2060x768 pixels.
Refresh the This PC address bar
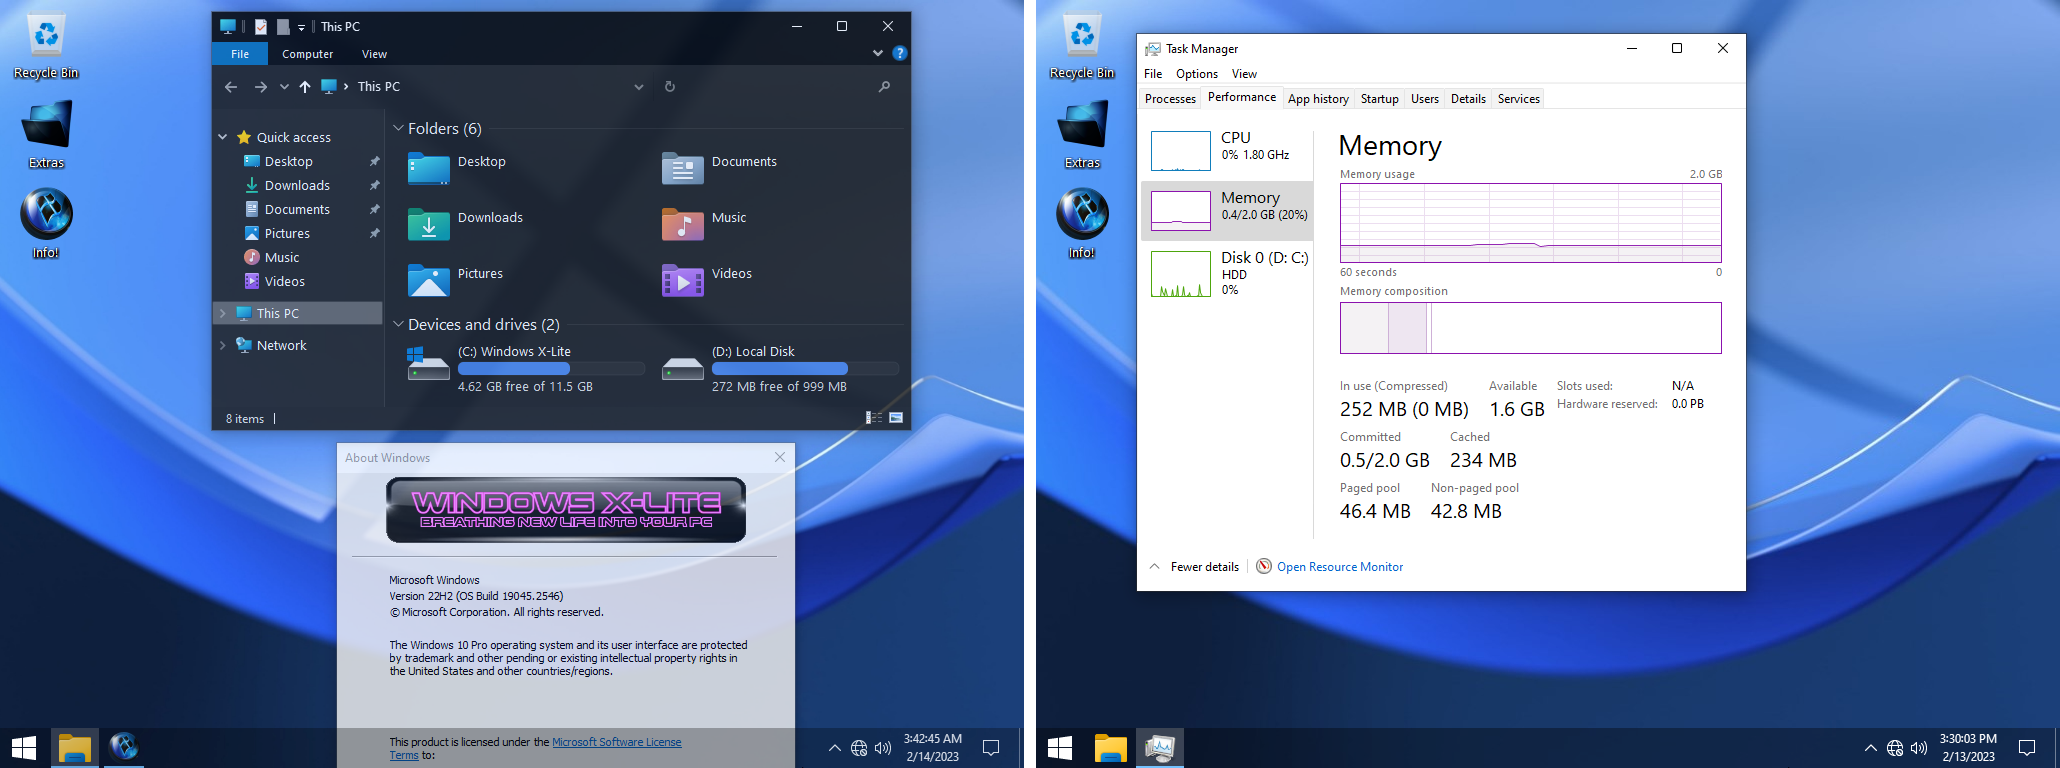click(x=670, y=87)
